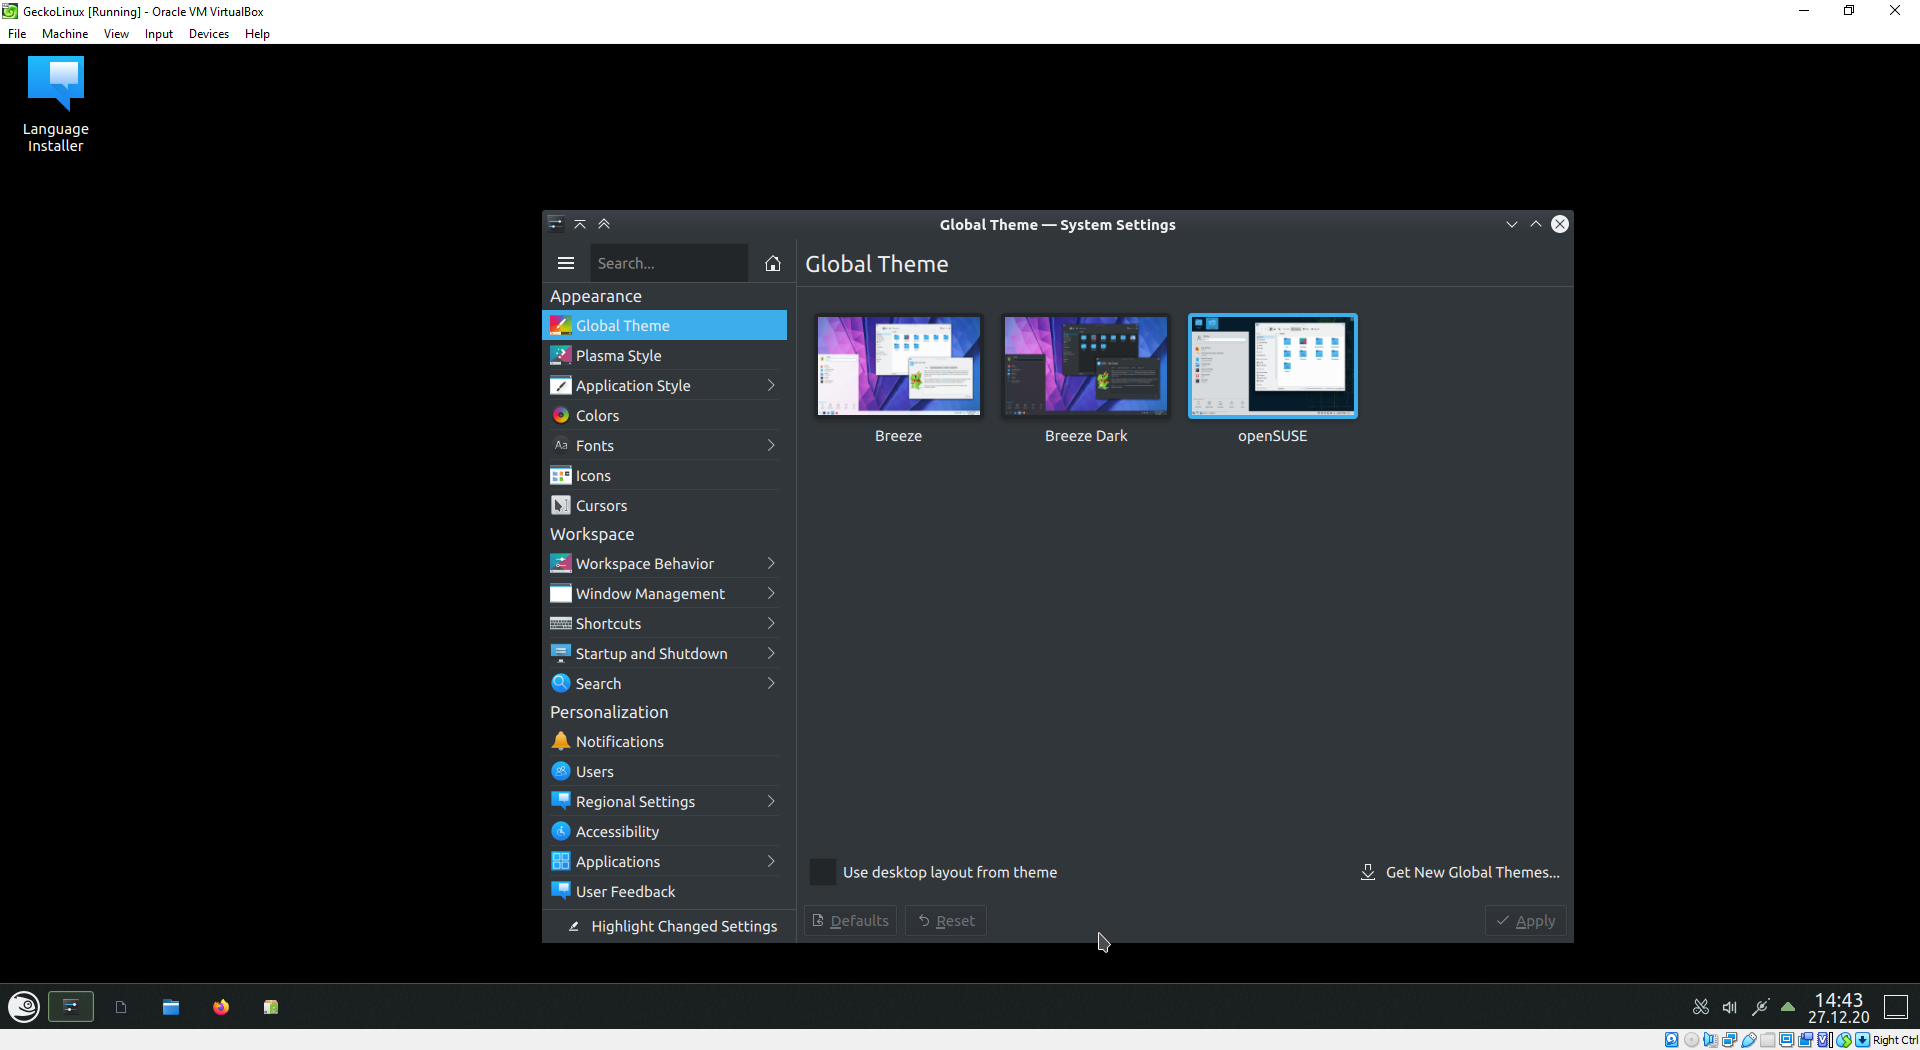Viewport: 1920px width, 1050px height.
Task: Open VirtualBox File menu
Action: (17, 33)
